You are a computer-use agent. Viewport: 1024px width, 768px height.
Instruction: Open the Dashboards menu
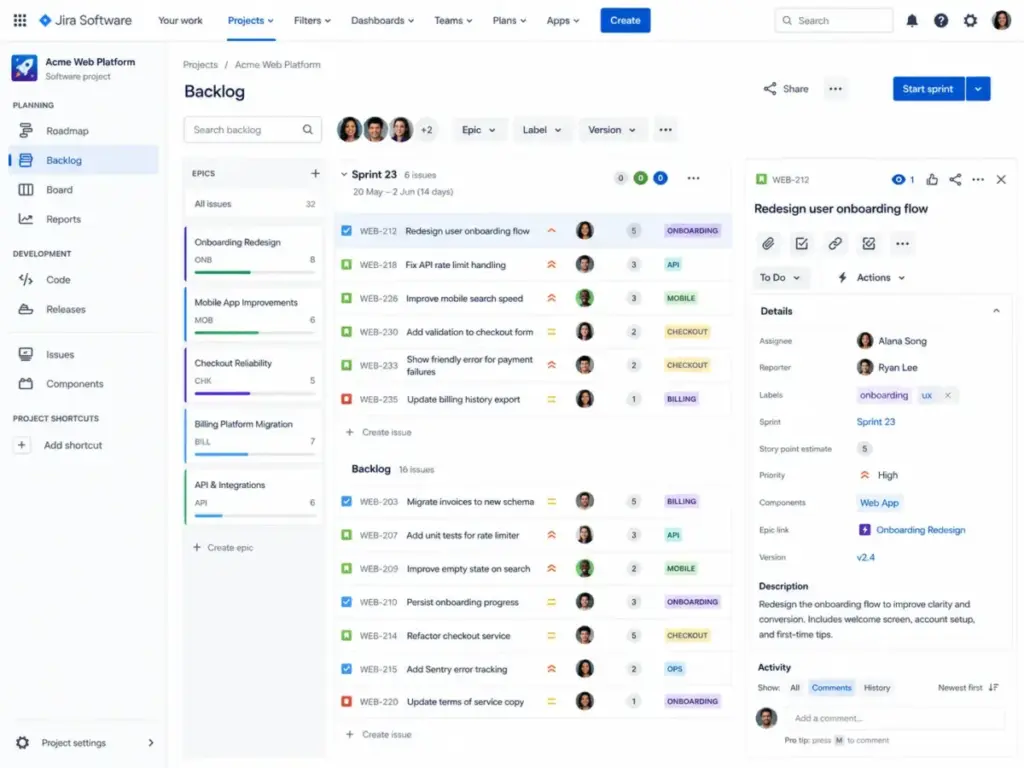coord(382,20)
